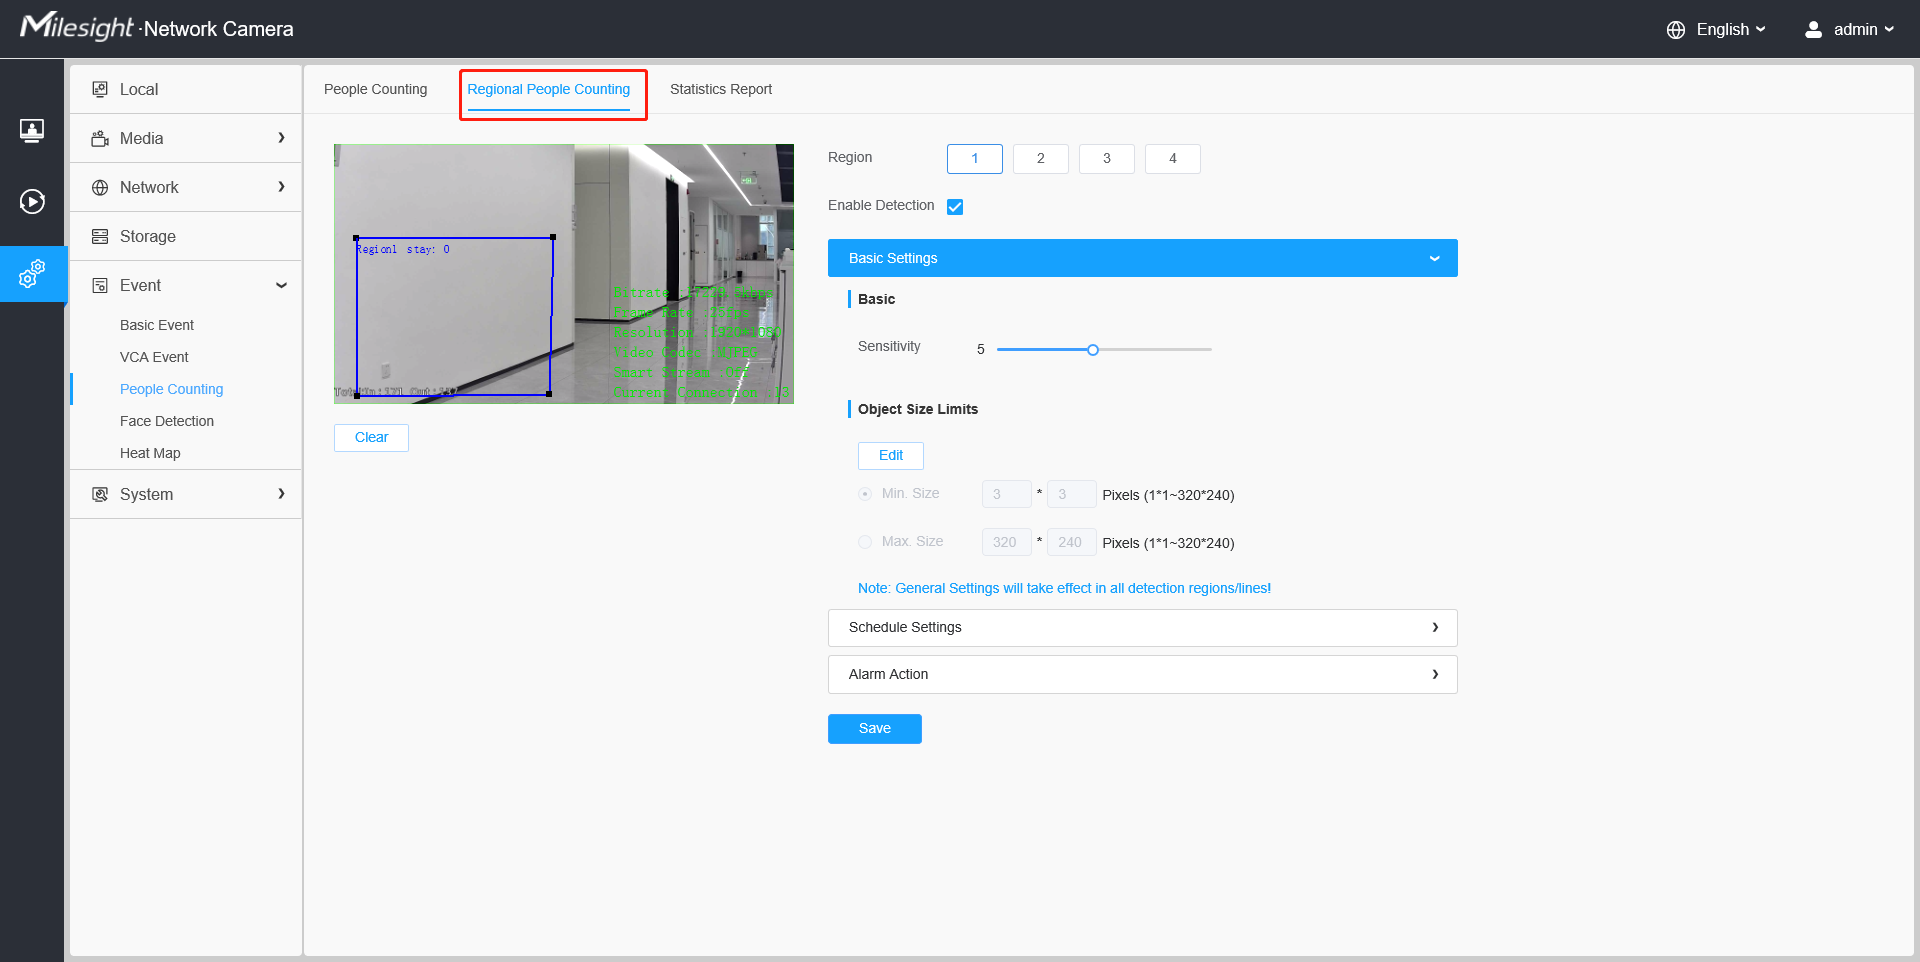Click the Edit object size button
Screen dimensions: 1920x962
[x=891, y=456]
